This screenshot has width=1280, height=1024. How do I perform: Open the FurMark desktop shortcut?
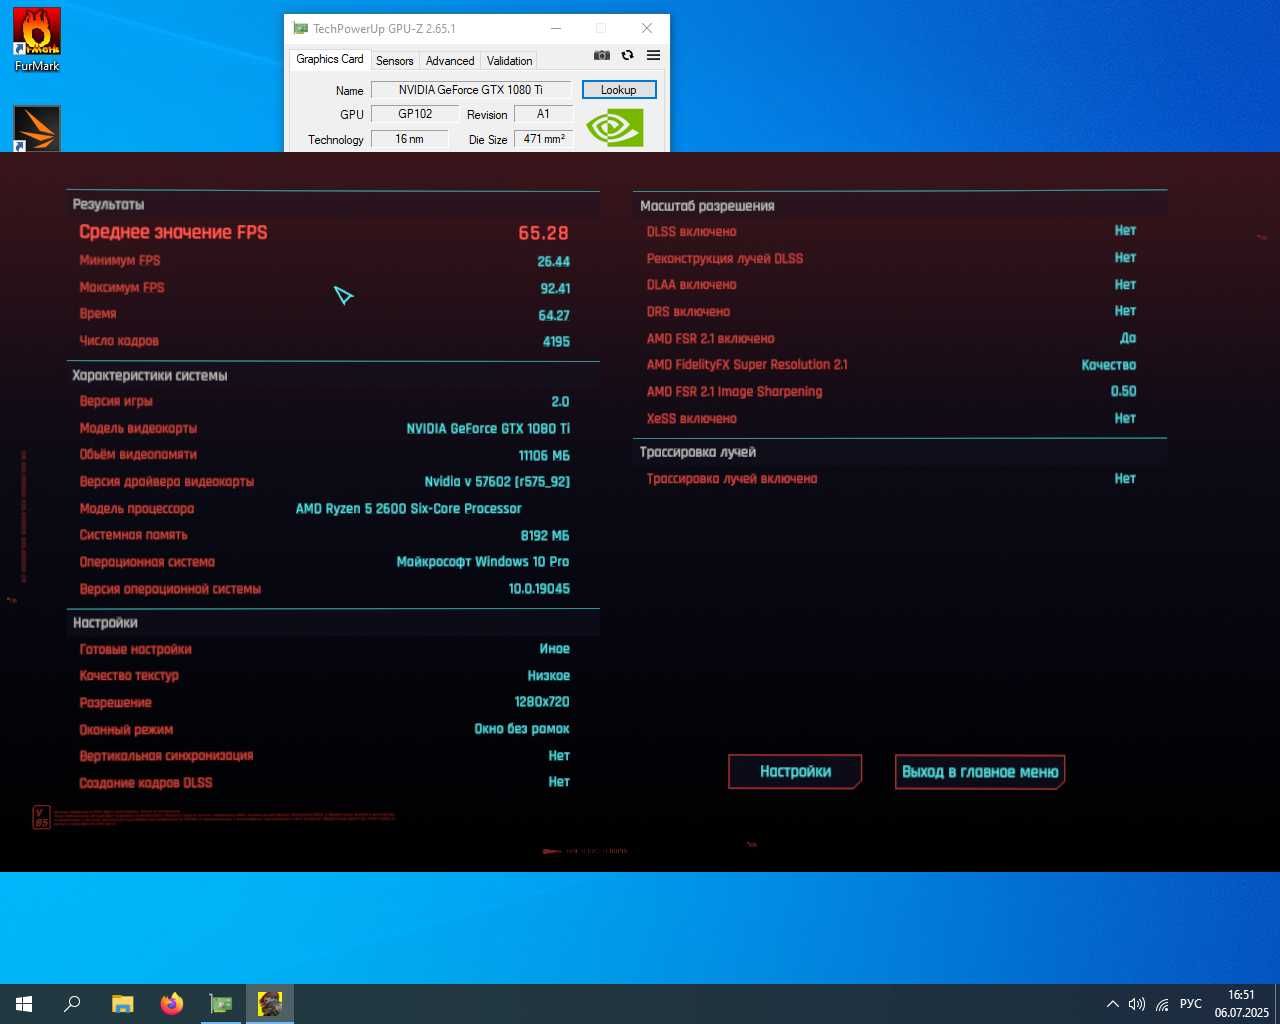point(36,40)
